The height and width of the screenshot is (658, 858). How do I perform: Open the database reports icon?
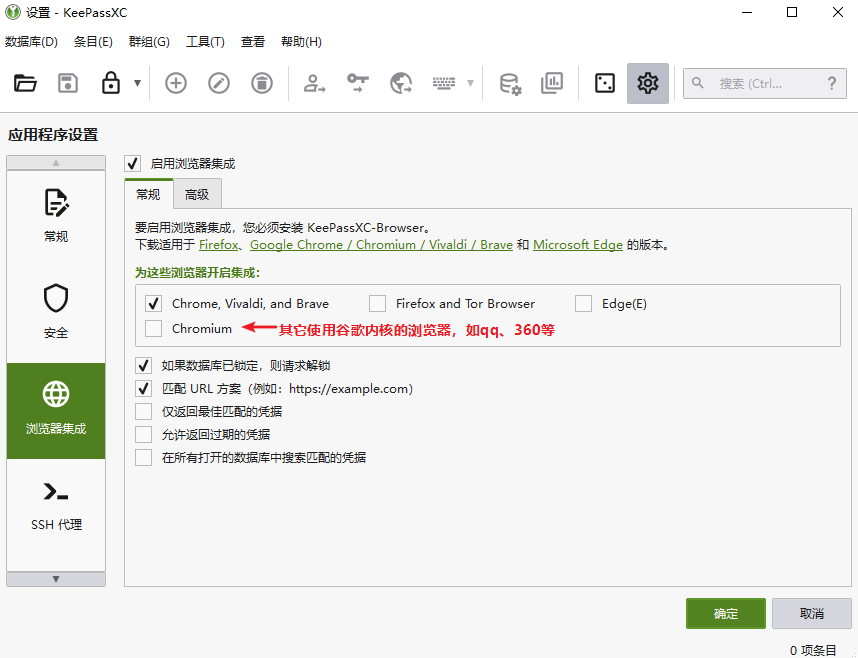[x=552, y=83]
